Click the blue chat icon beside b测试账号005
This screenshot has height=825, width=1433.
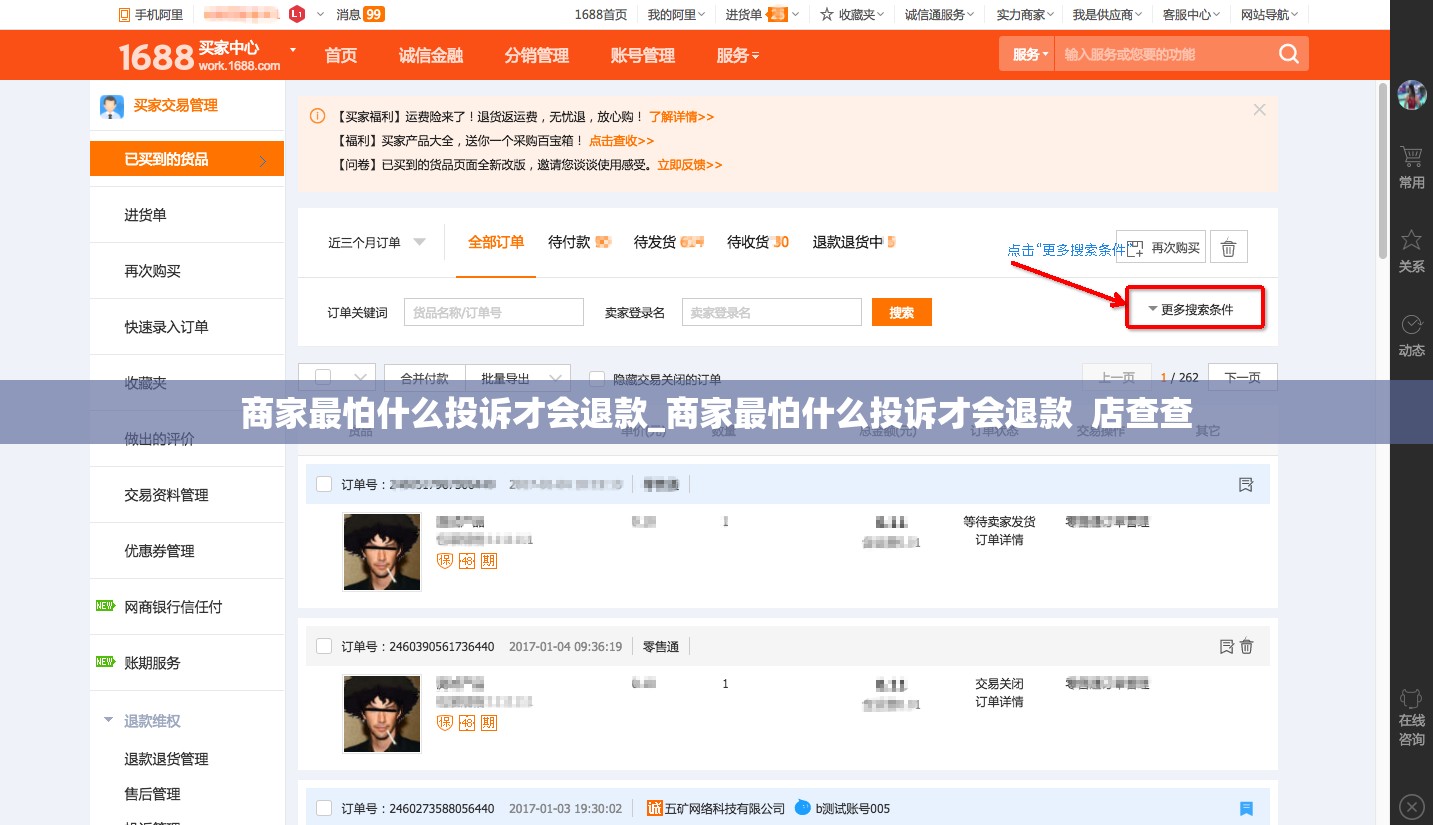(802, 808)
